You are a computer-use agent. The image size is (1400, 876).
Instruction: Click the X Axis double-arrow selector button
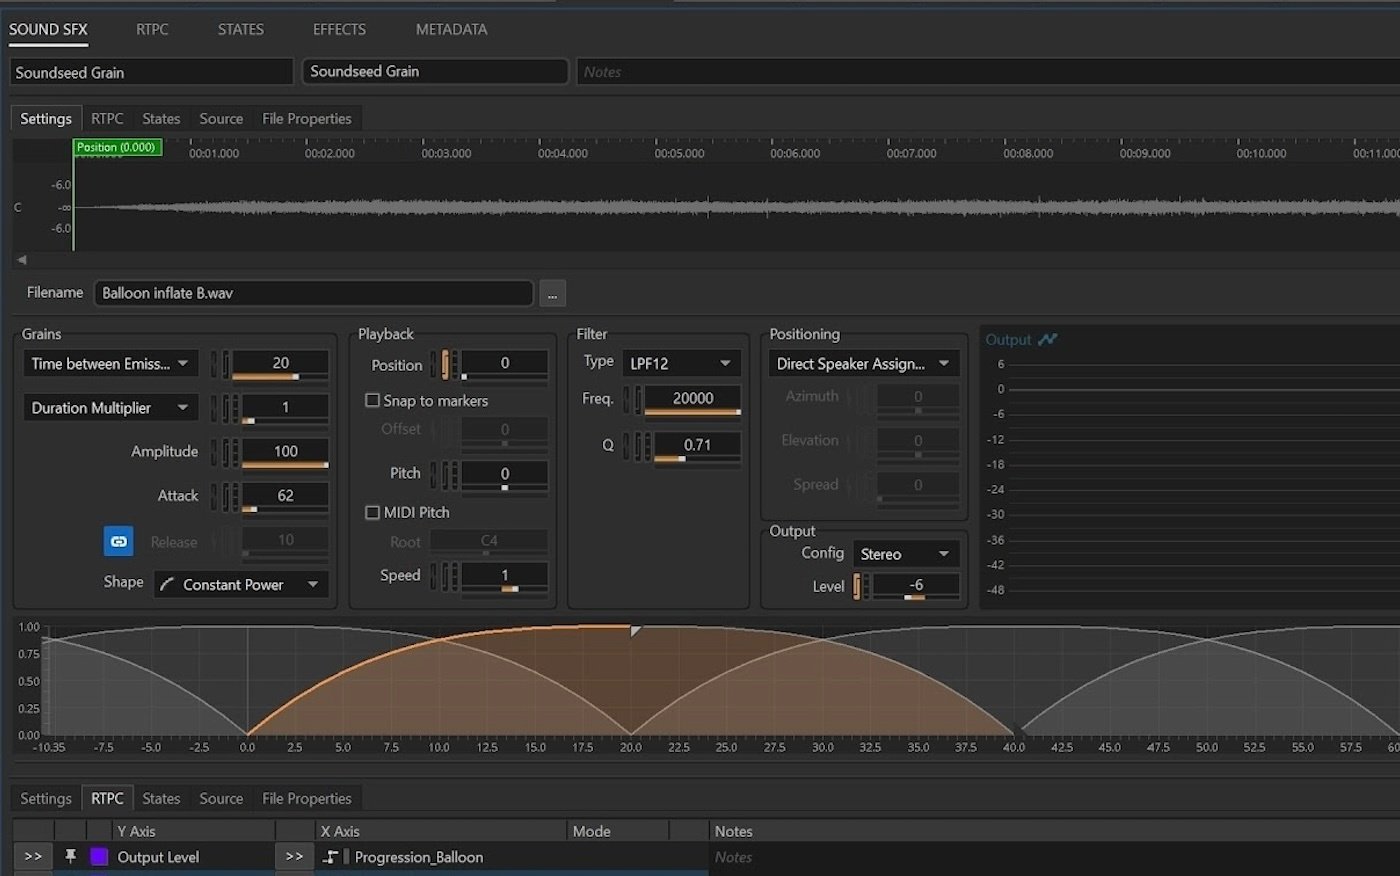pos(294,856)
